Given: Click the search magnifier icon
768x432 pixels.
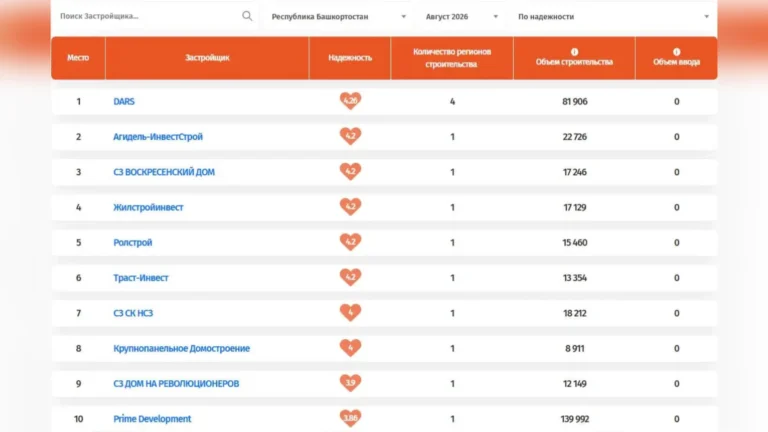Looking at the screenshot, I should 247,16.
